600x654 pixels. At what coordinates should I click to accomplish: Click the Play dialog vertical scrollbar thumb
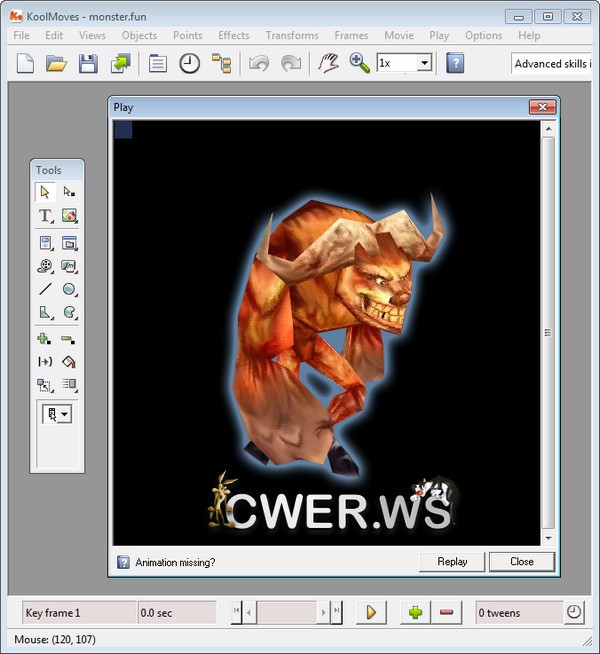548,333
